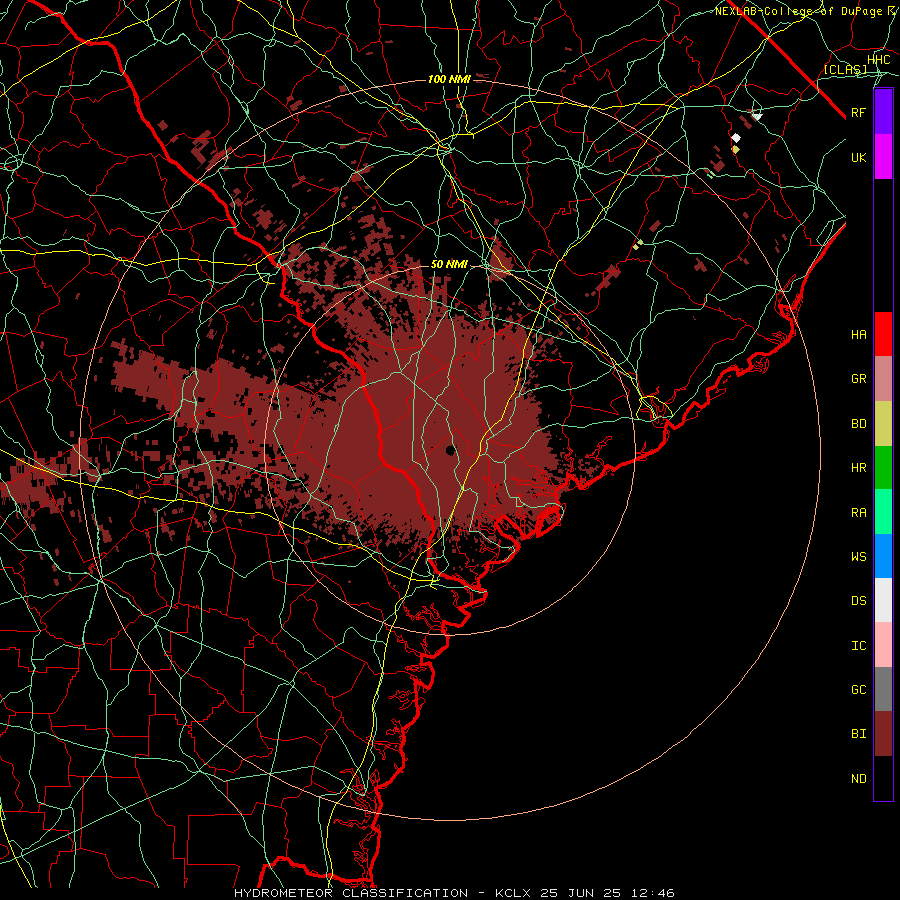Click the DS legend label

858,601
